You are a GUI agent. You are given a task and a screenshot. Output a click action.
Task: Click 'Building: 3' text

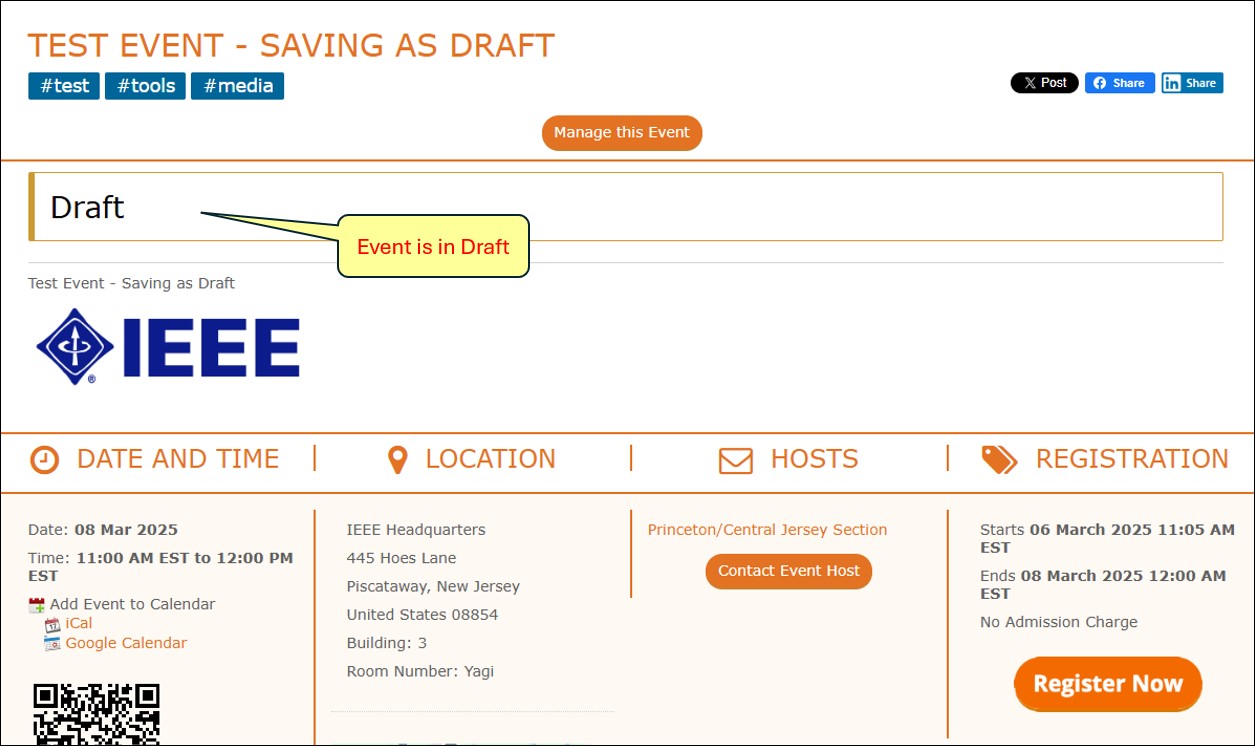(387, 643)
